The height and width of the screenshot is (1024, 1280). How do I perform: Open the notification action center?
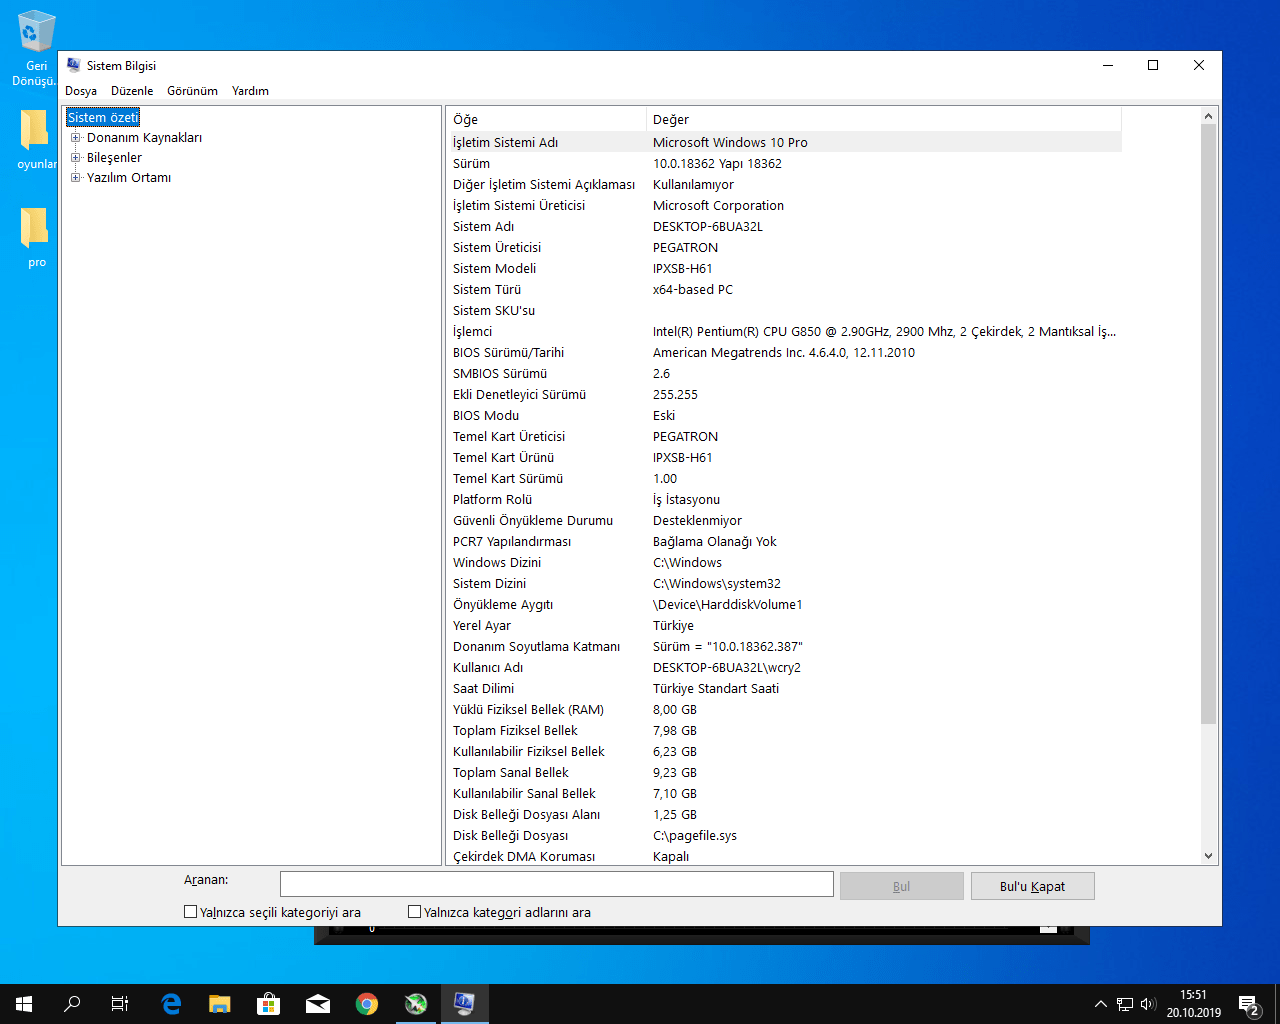(1248, 1004)
